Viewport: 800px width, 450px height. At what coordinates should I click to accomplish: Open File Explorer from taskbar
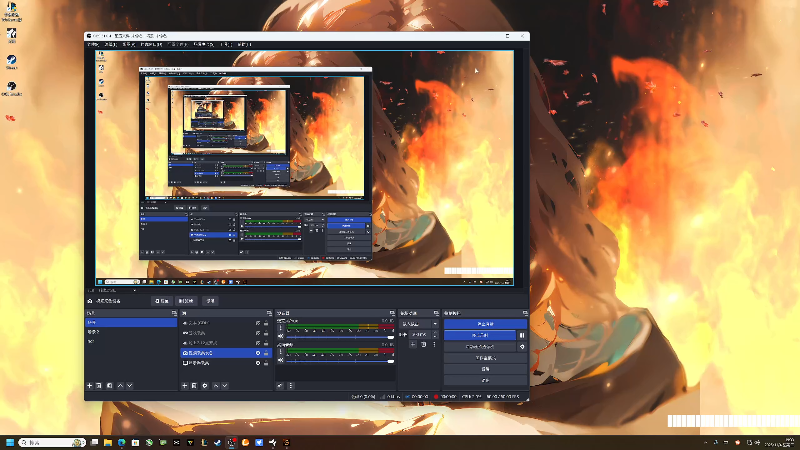108,442
